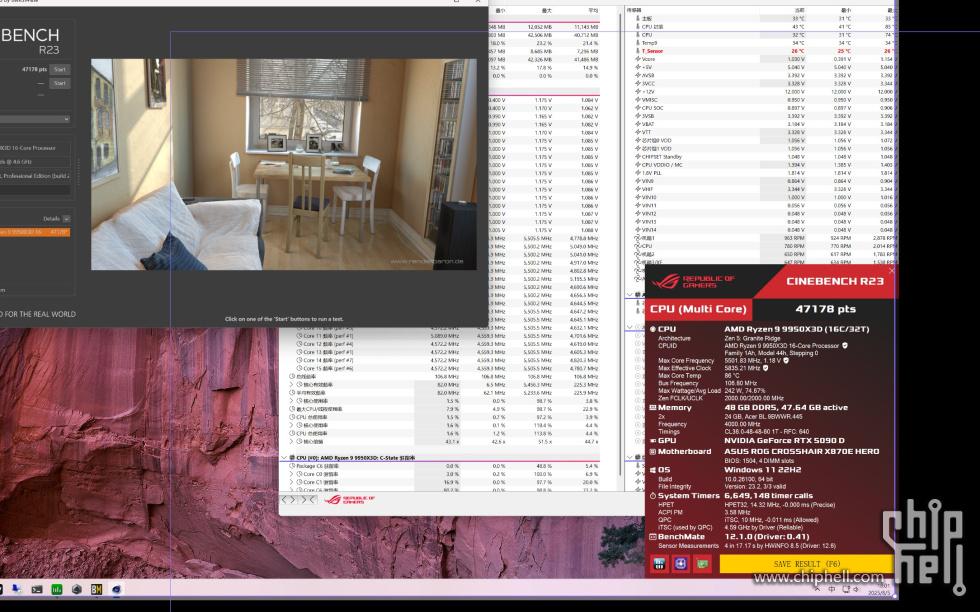Click the stopwatch icon beside System Timers
This screenshot has height=612, width=980.
point(652,496)
